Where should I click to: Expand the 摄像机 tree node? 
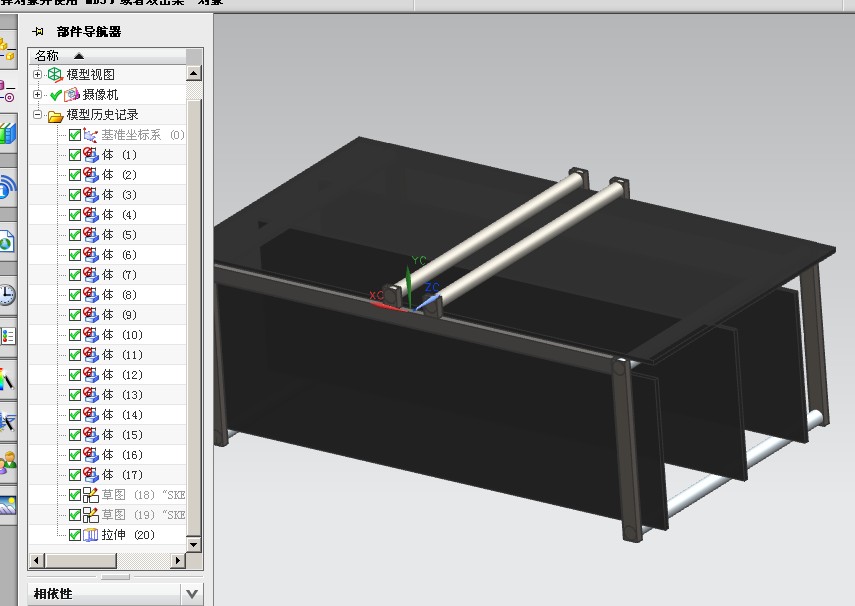[37, 94]
